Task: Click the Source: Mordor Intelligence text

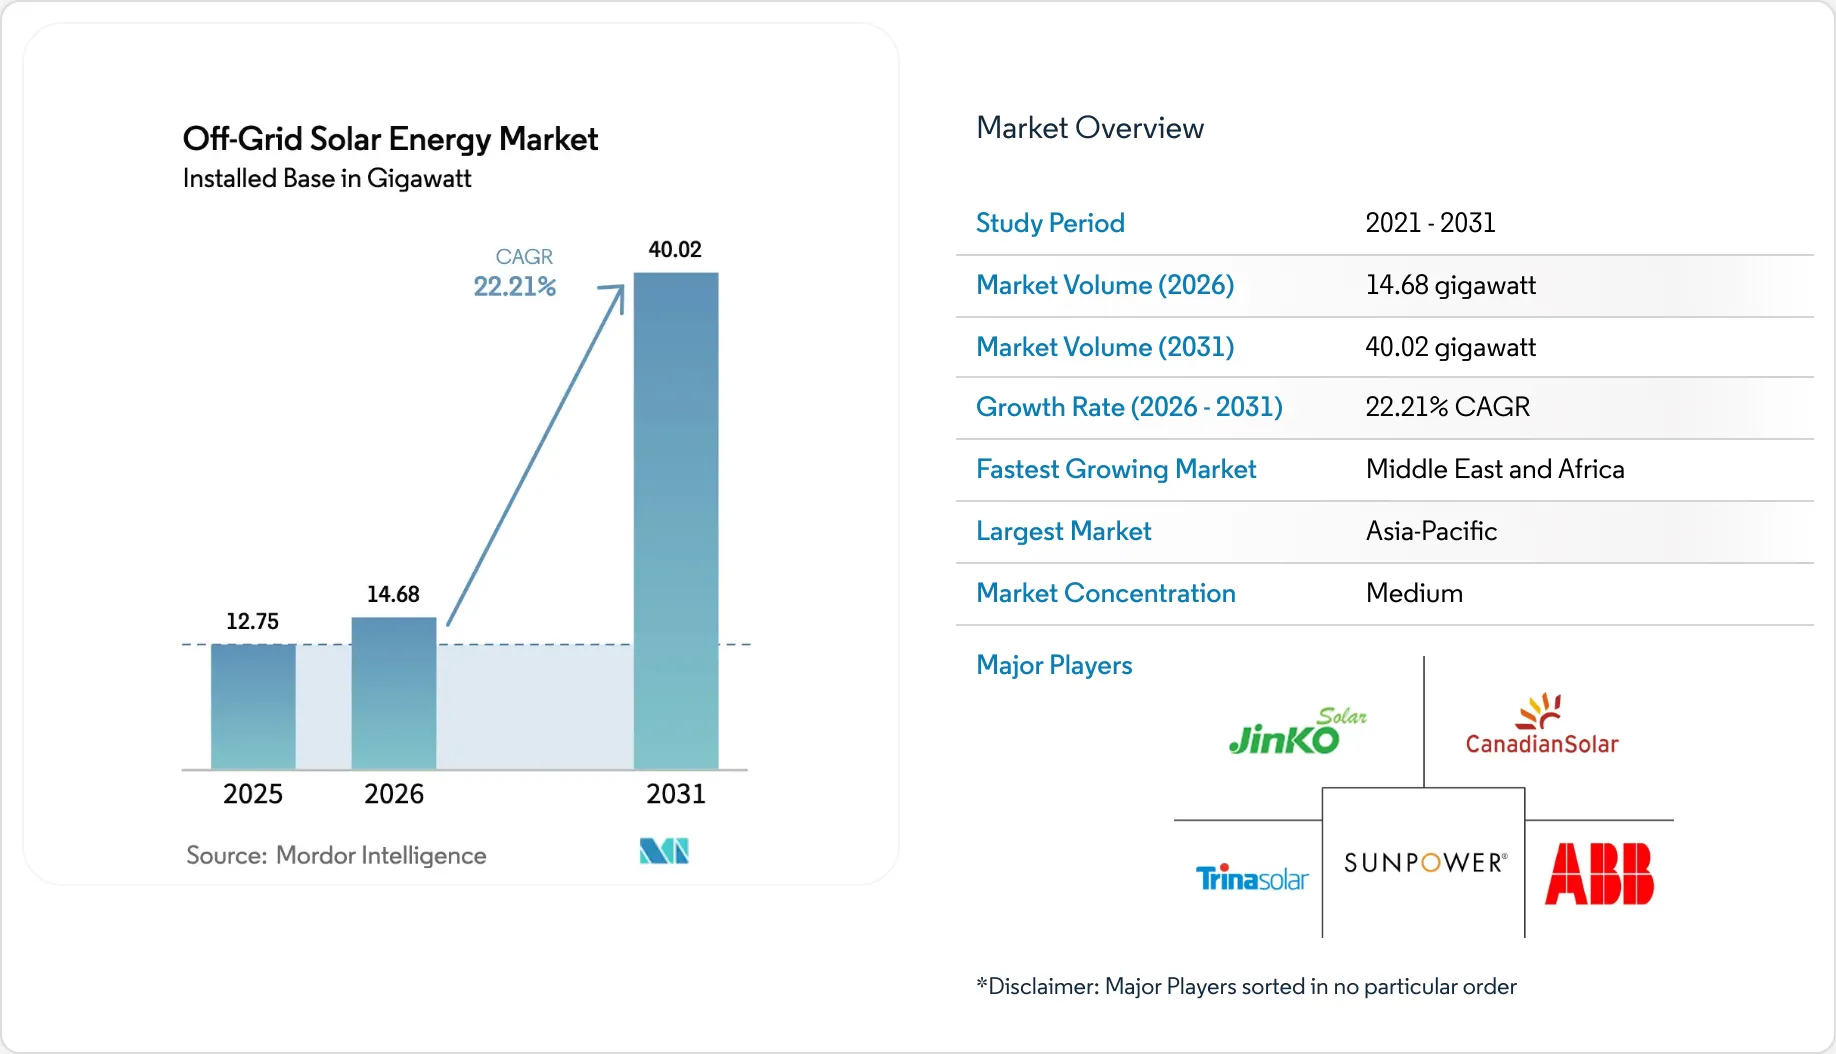Action: coord(336,855)
